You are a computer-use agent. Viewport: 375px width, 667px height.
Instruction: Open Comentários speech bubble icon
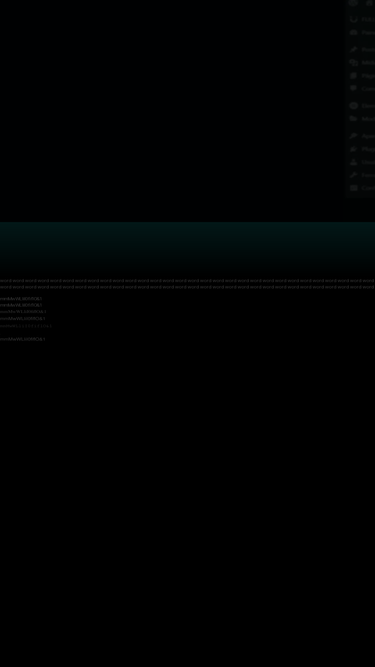pyautogui.click(x=353, y=88)
